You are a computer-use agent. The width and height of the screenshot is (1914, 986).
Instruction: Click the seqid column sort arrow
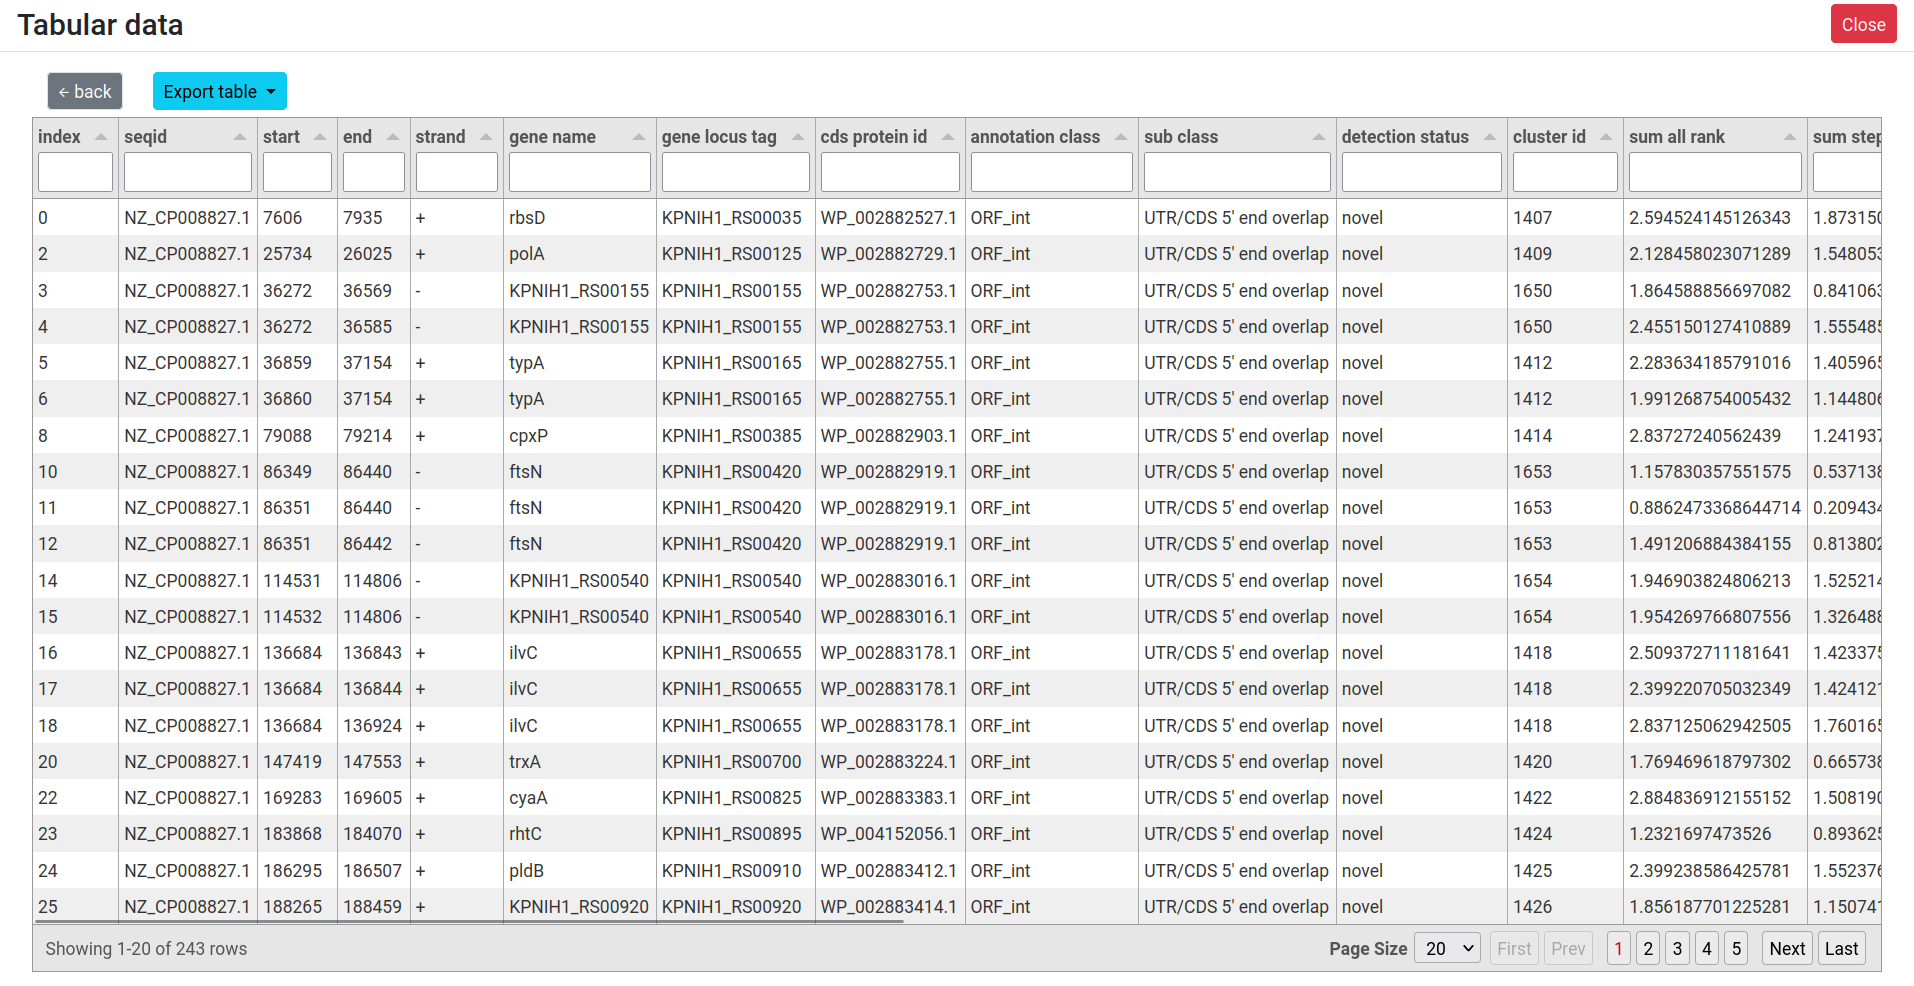coord(240,137)
